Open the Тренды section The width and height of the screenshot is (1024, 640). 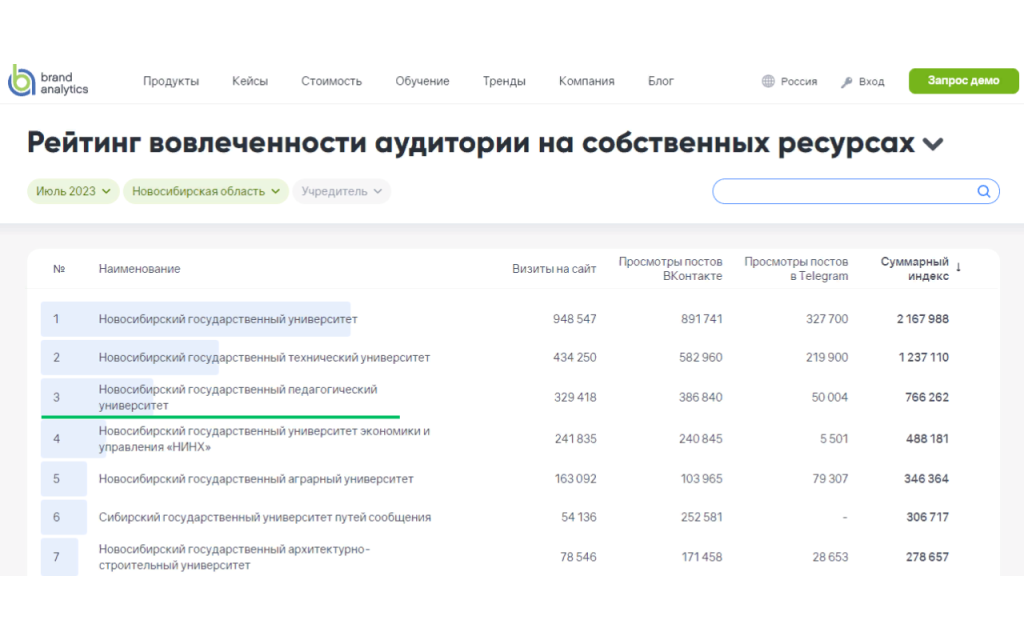504,81
